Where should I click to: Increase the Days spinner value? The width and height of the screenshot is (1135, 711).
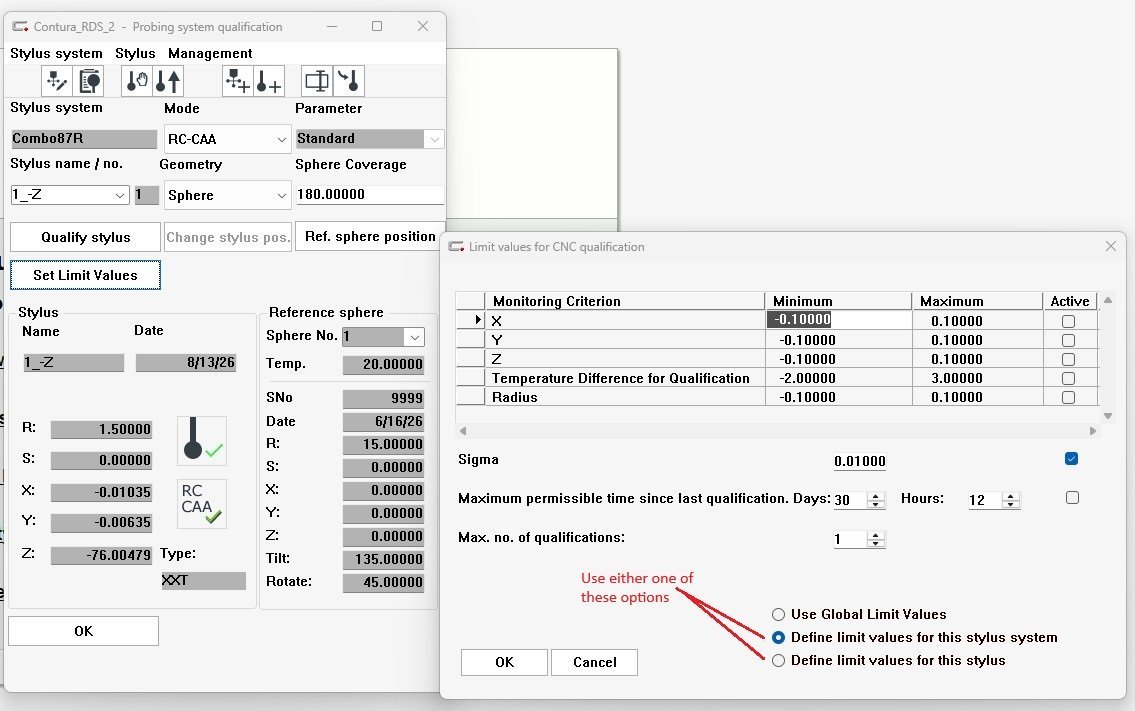[x=876, y=496]
